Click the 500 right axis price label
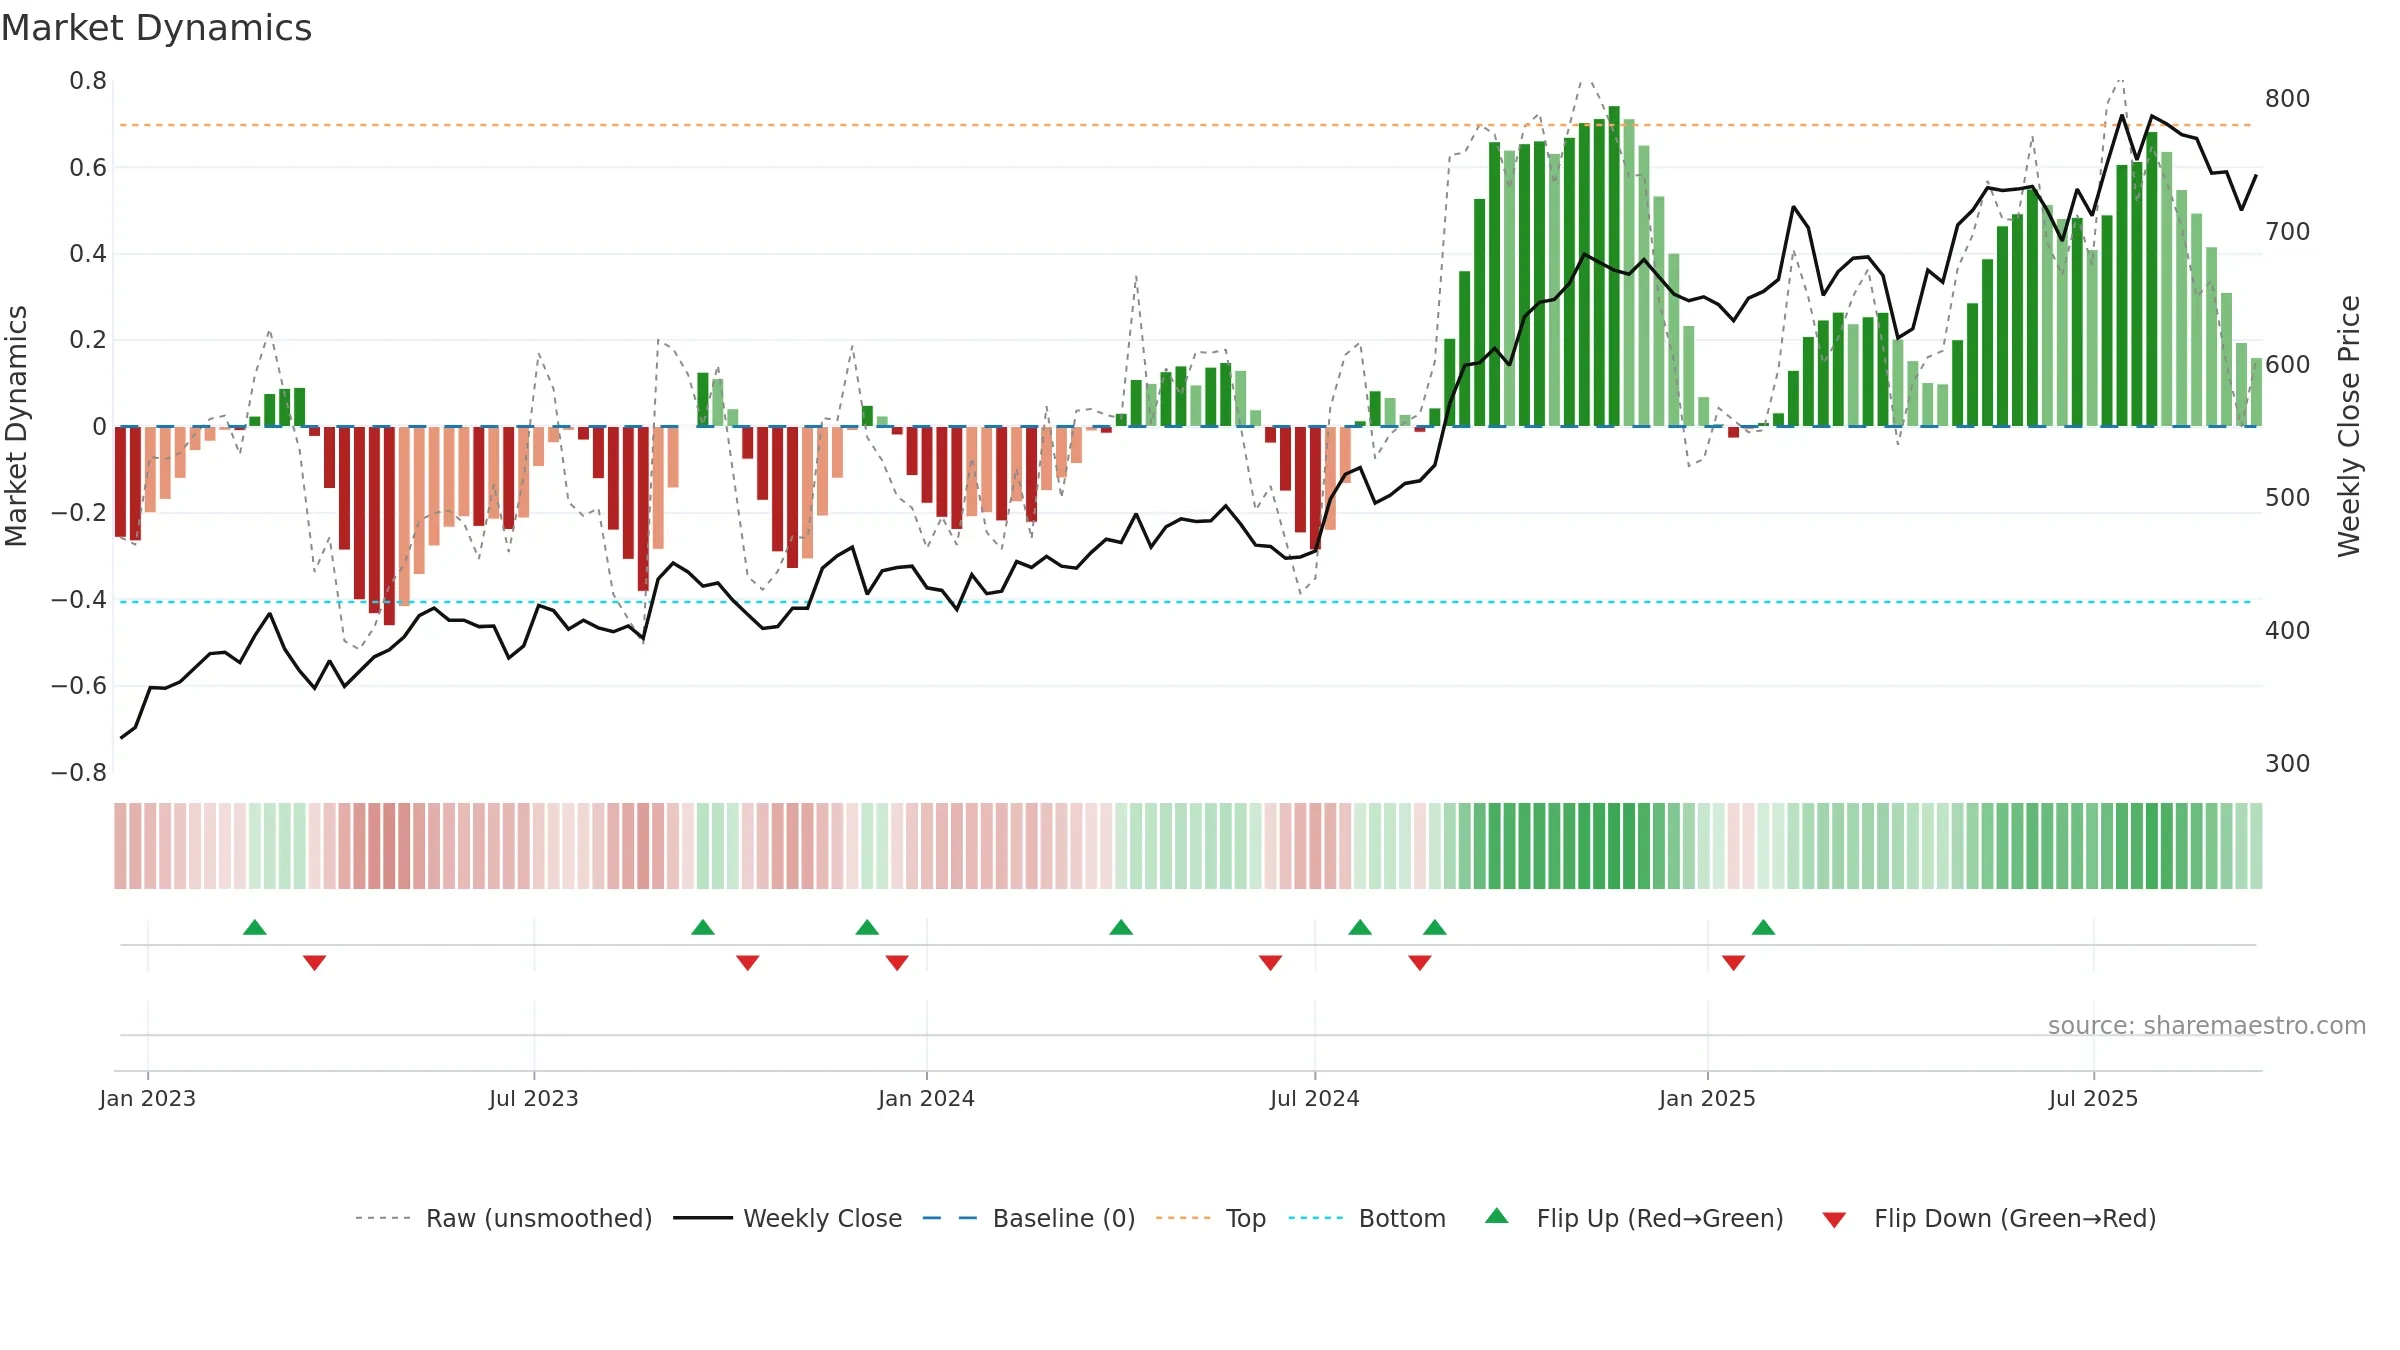This screenshot has height=1350, width=2400. [x=2288, y=498]
